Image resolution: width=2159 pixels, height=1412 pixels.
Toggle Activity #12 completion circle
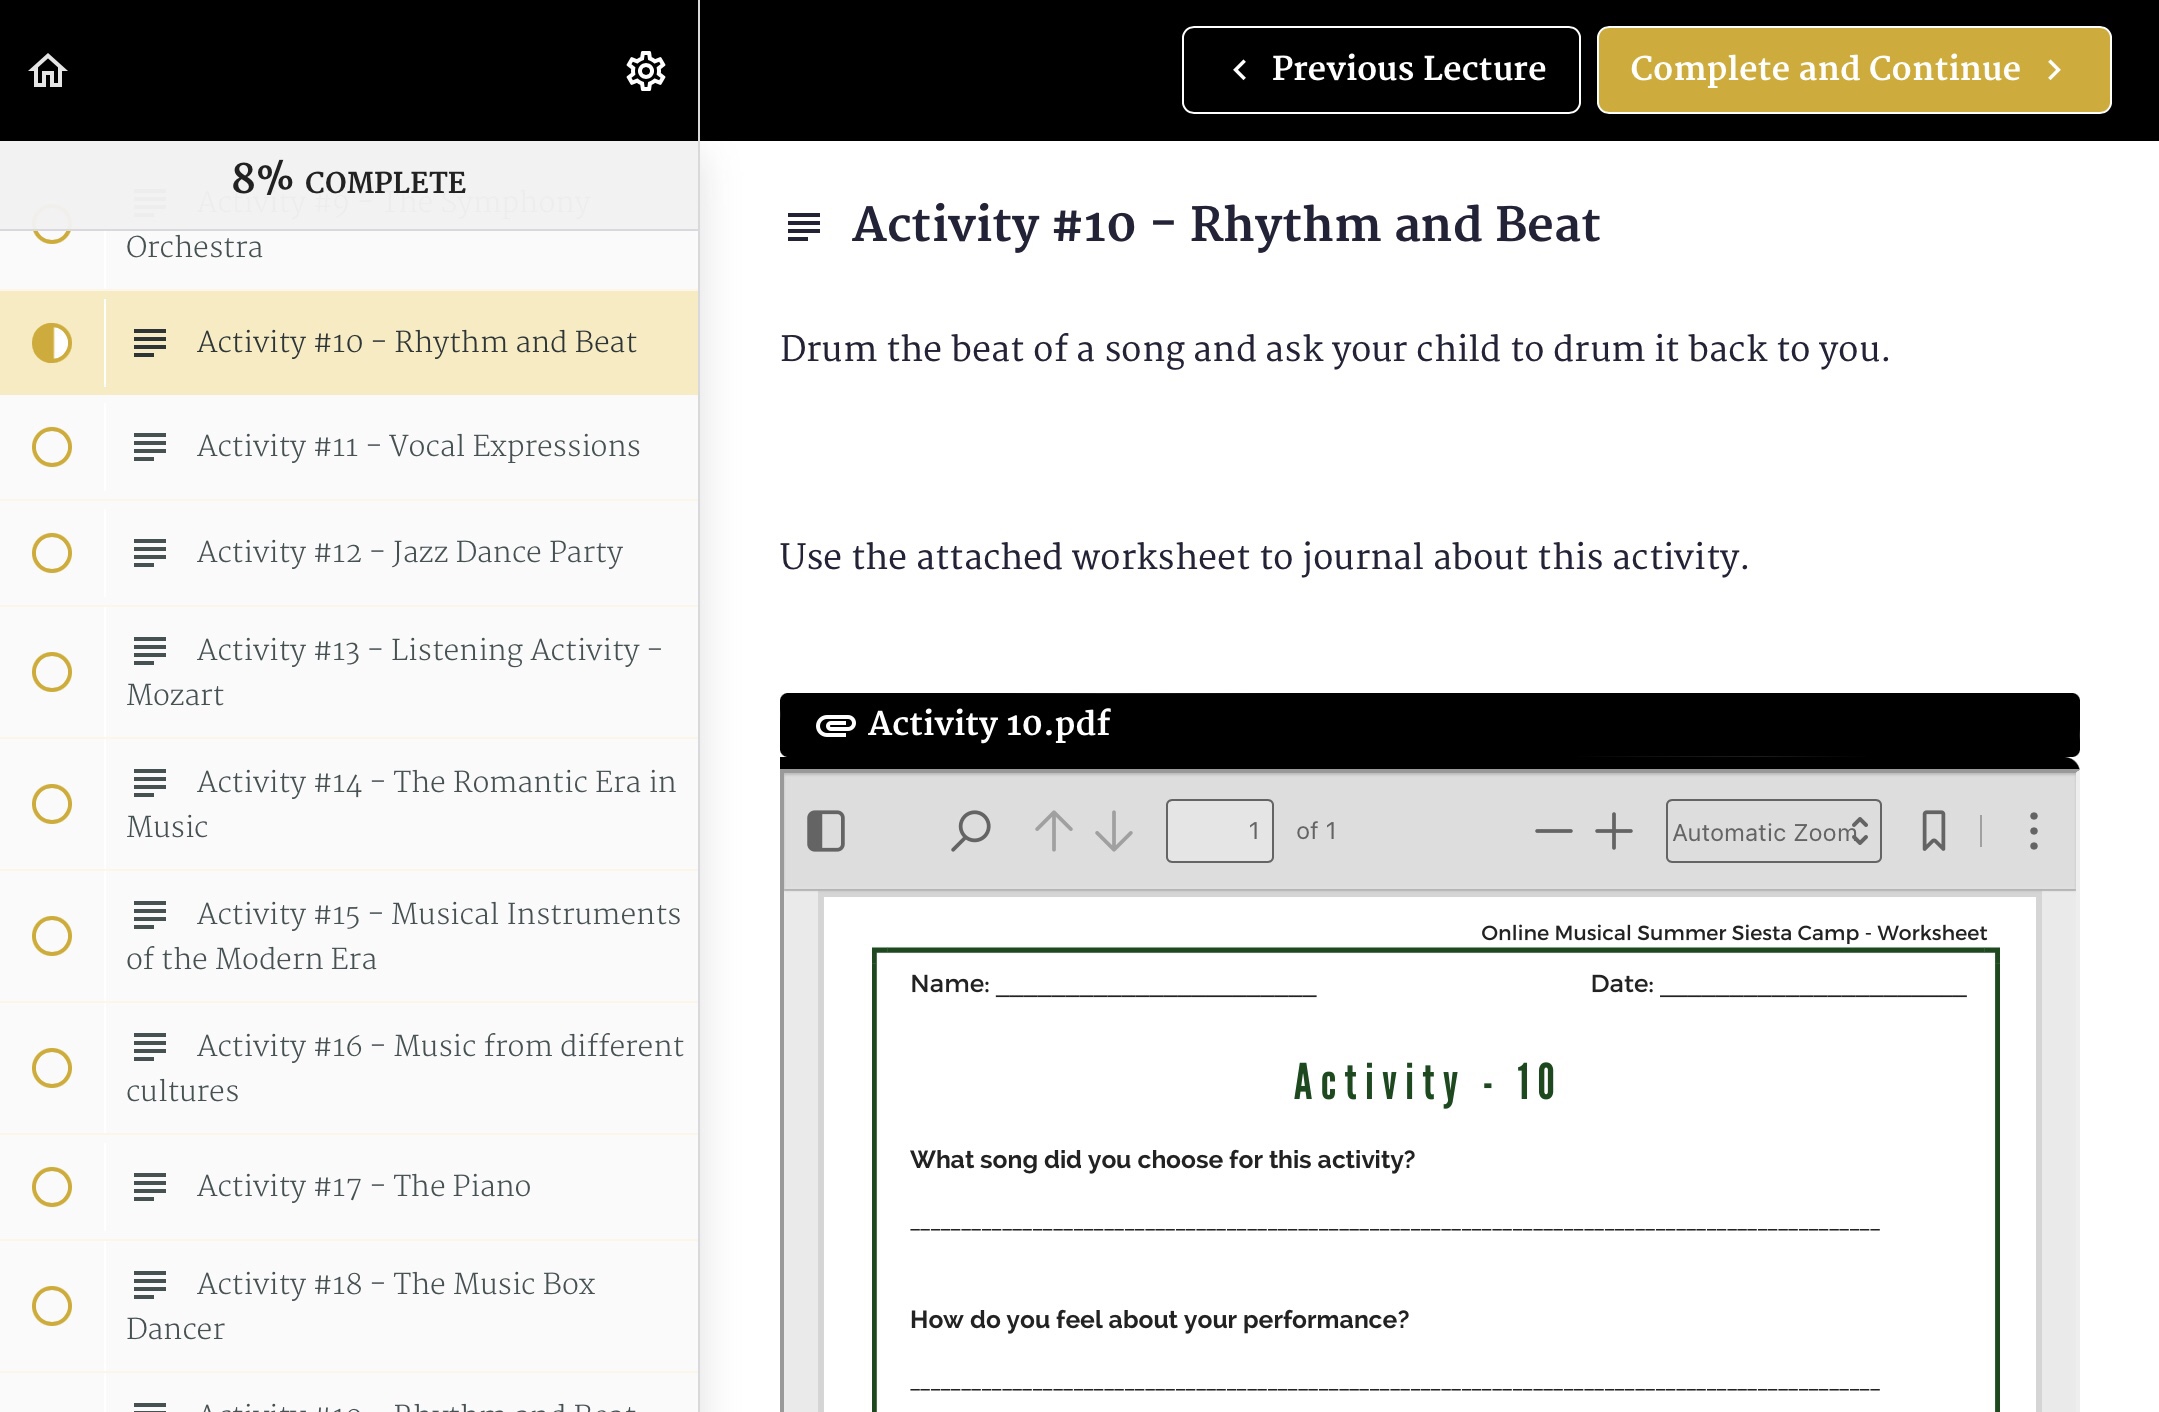(x=52, y=553)
